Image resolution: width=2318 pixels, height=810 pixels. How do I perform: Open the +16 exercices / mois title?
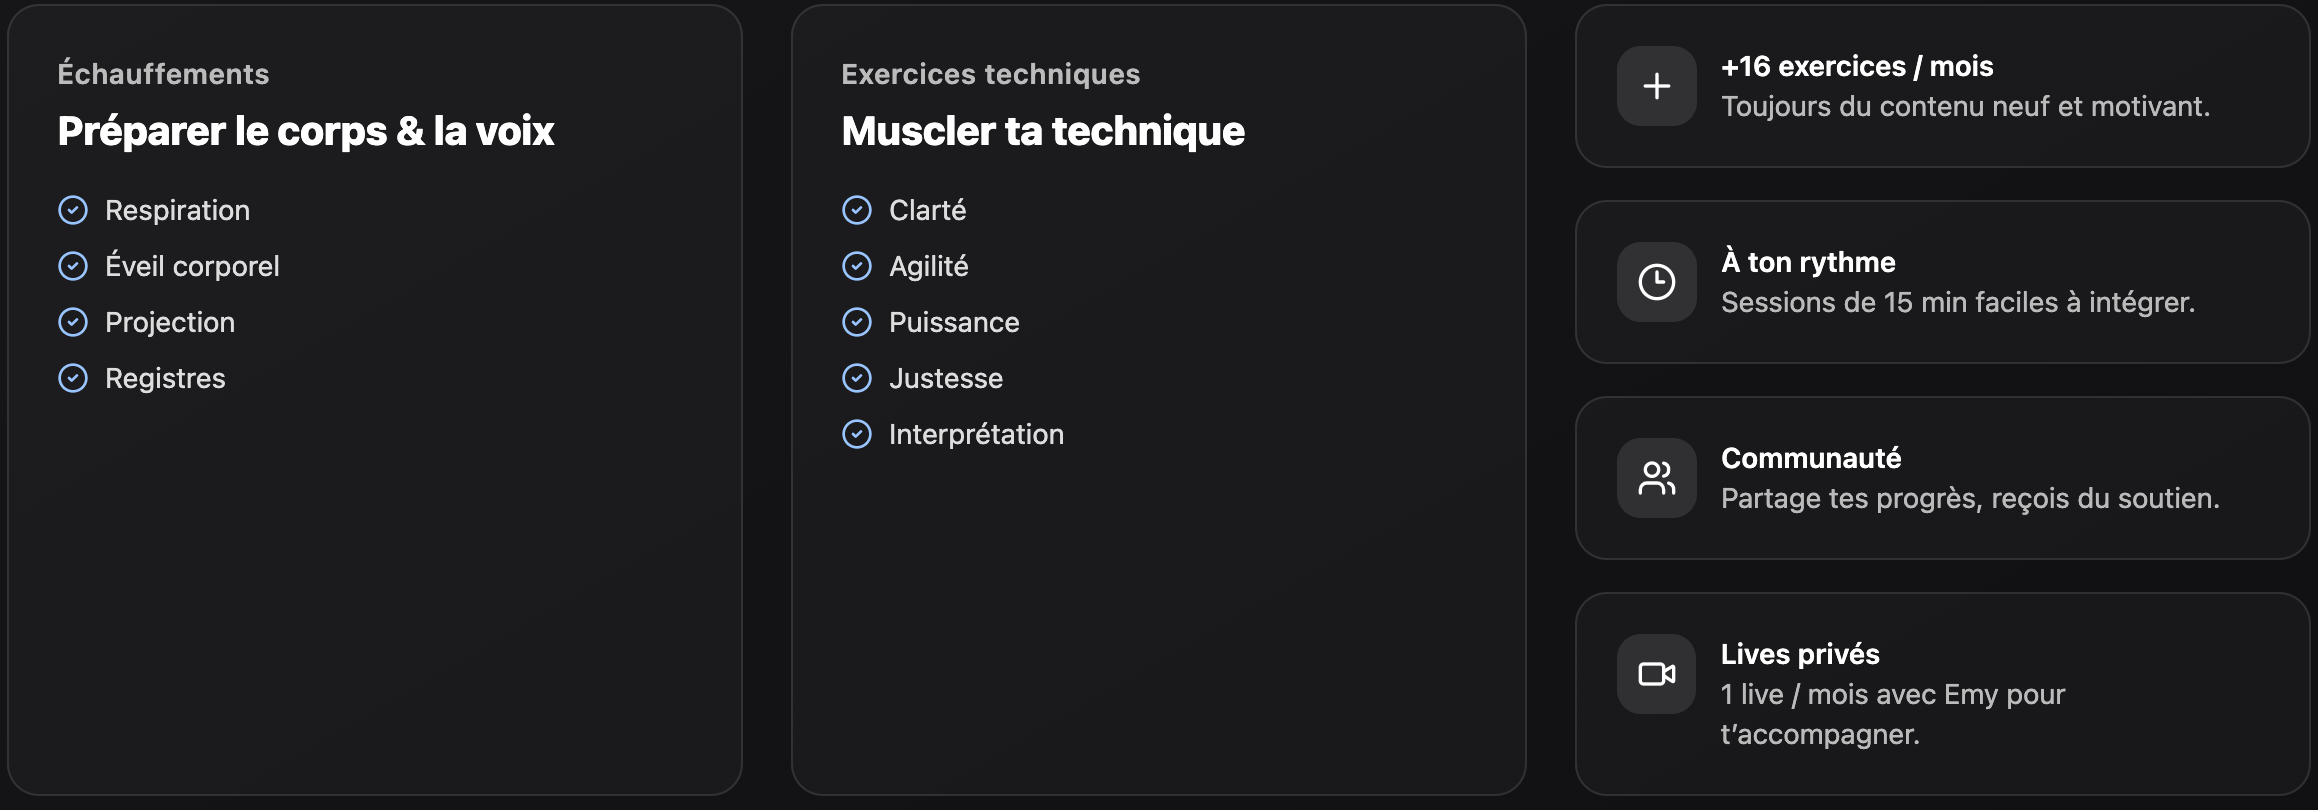[x=1857, y=66]
